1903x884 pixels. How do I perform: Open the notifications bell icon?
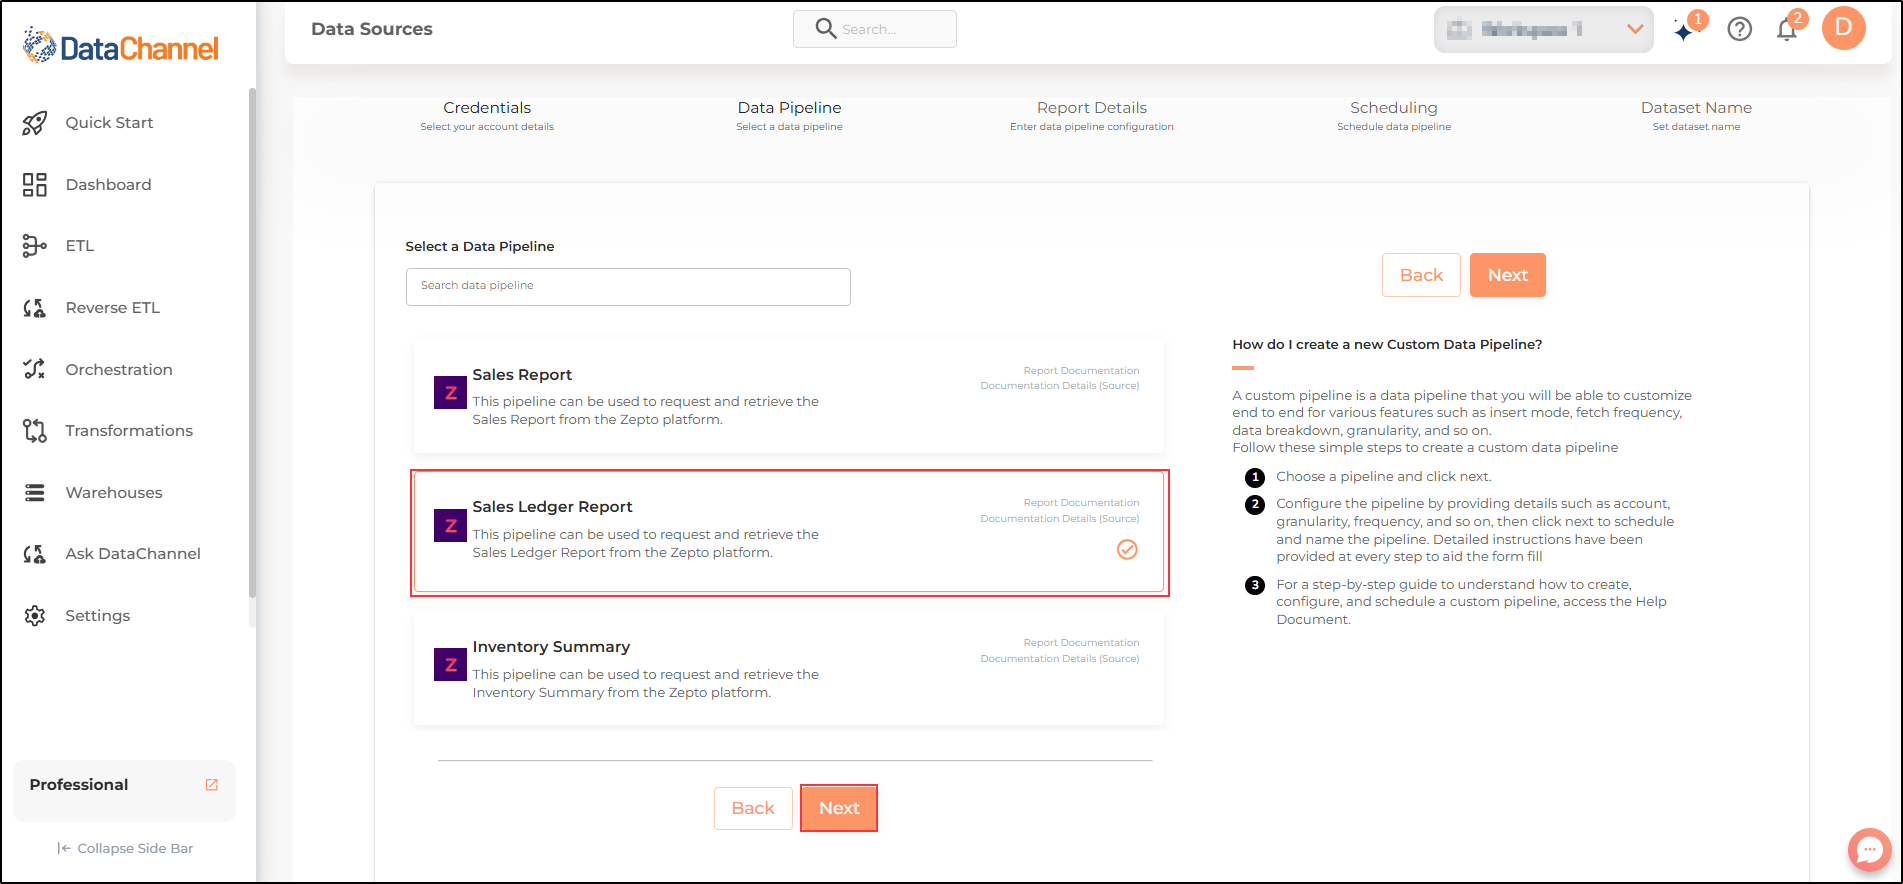tap(1787, 30)
